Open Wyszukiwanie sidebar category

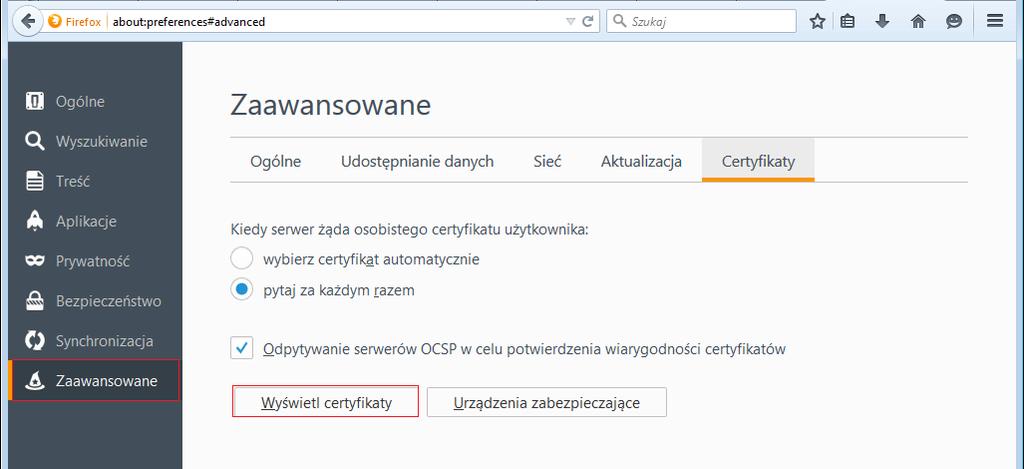pyautogui.click(x=95, y=141)
